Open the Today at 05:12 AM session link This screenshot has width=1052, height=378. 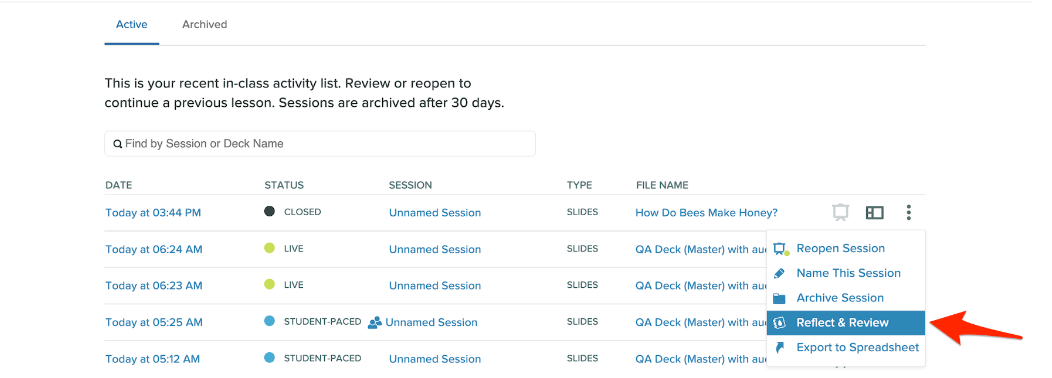(152, 359)
